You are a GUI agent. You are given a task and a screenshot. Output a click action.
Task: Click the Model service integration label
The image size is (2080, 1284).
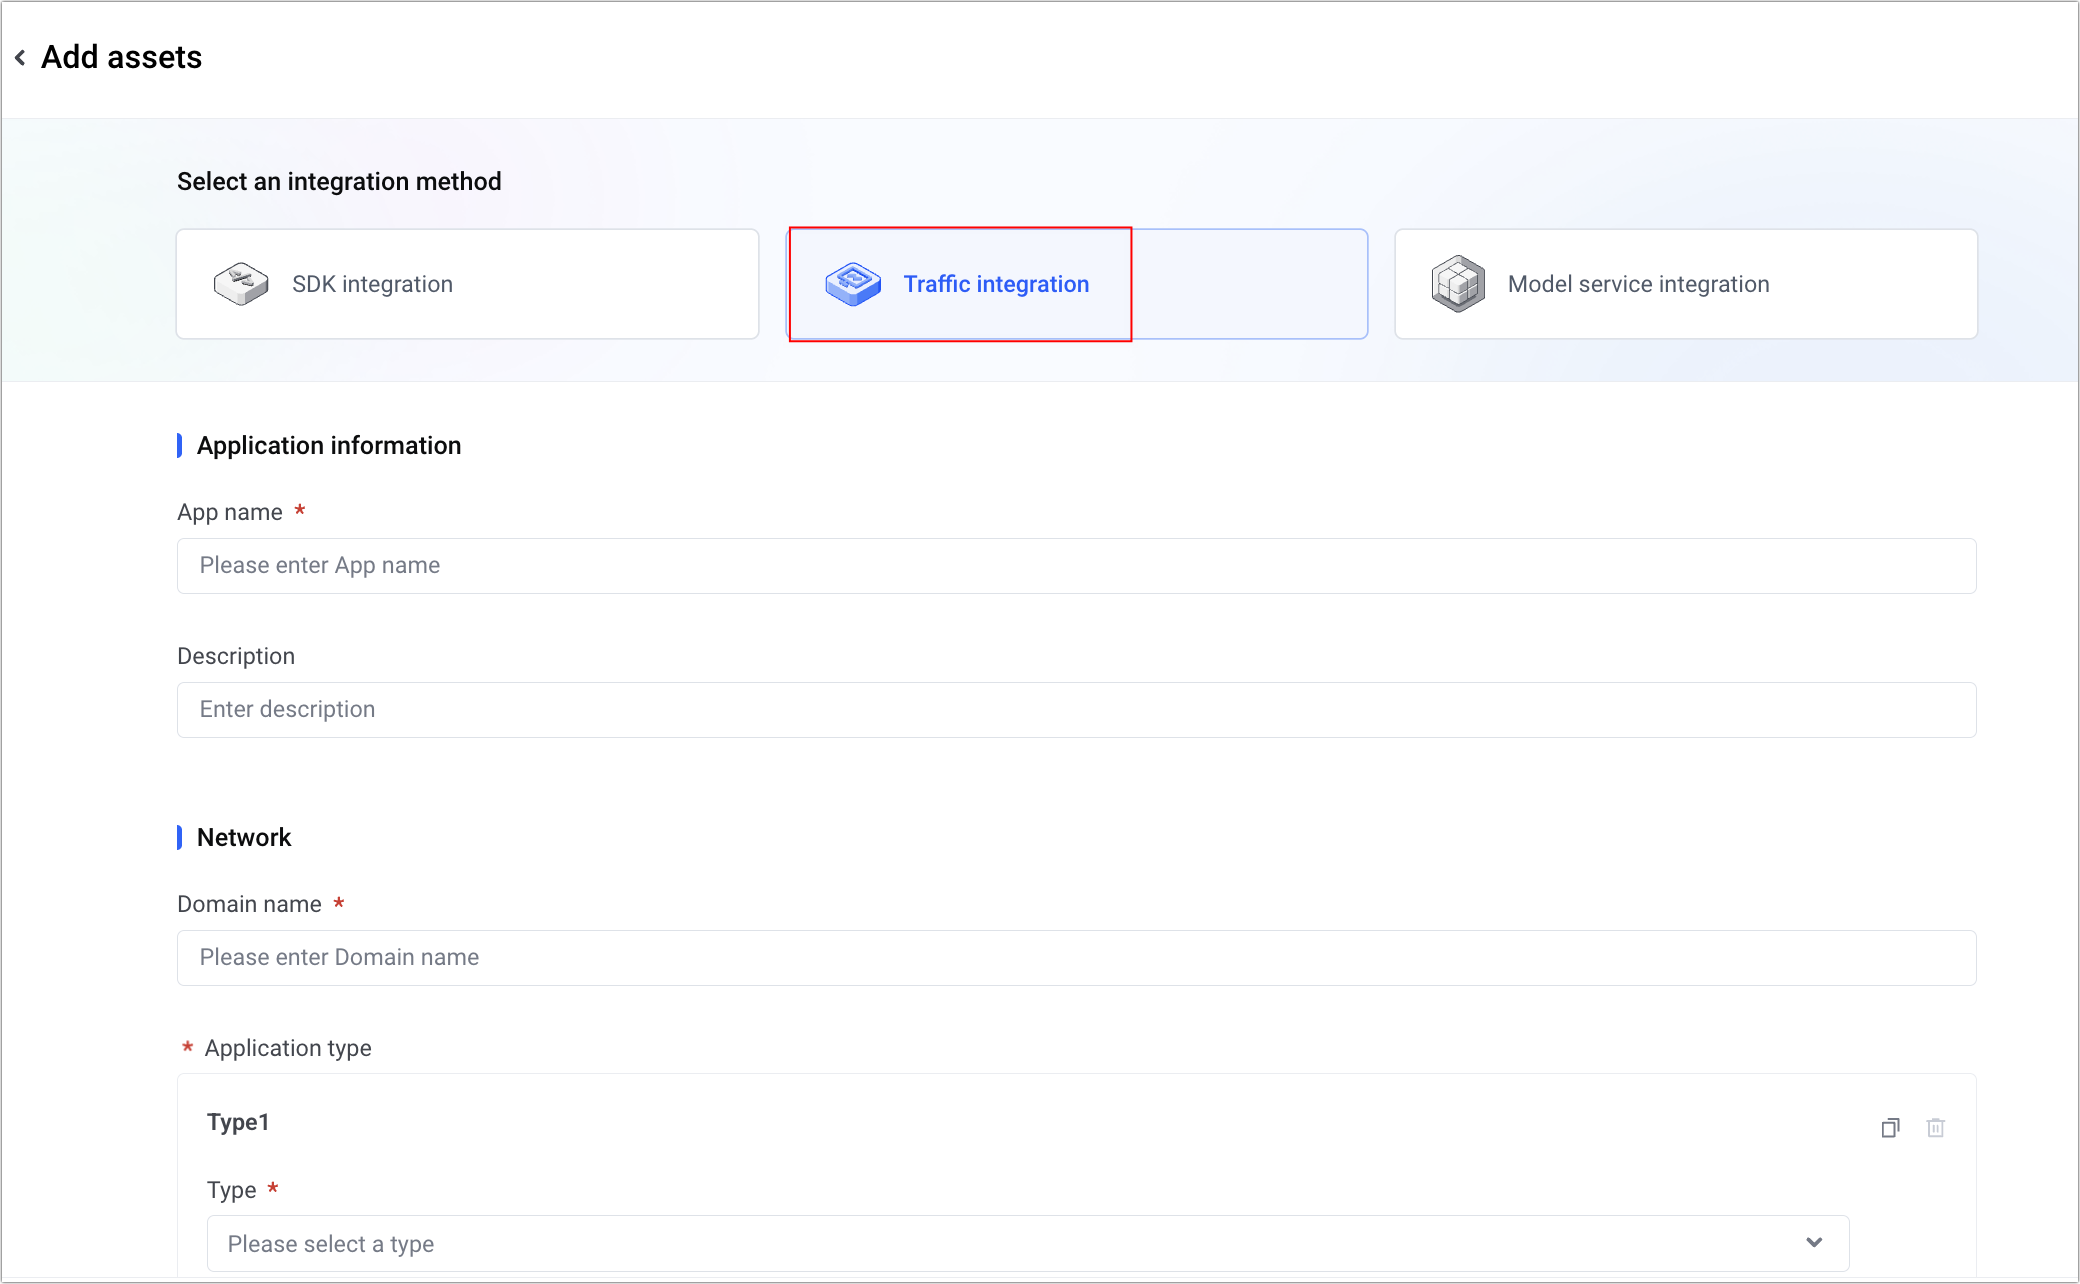pos(1638,284)
